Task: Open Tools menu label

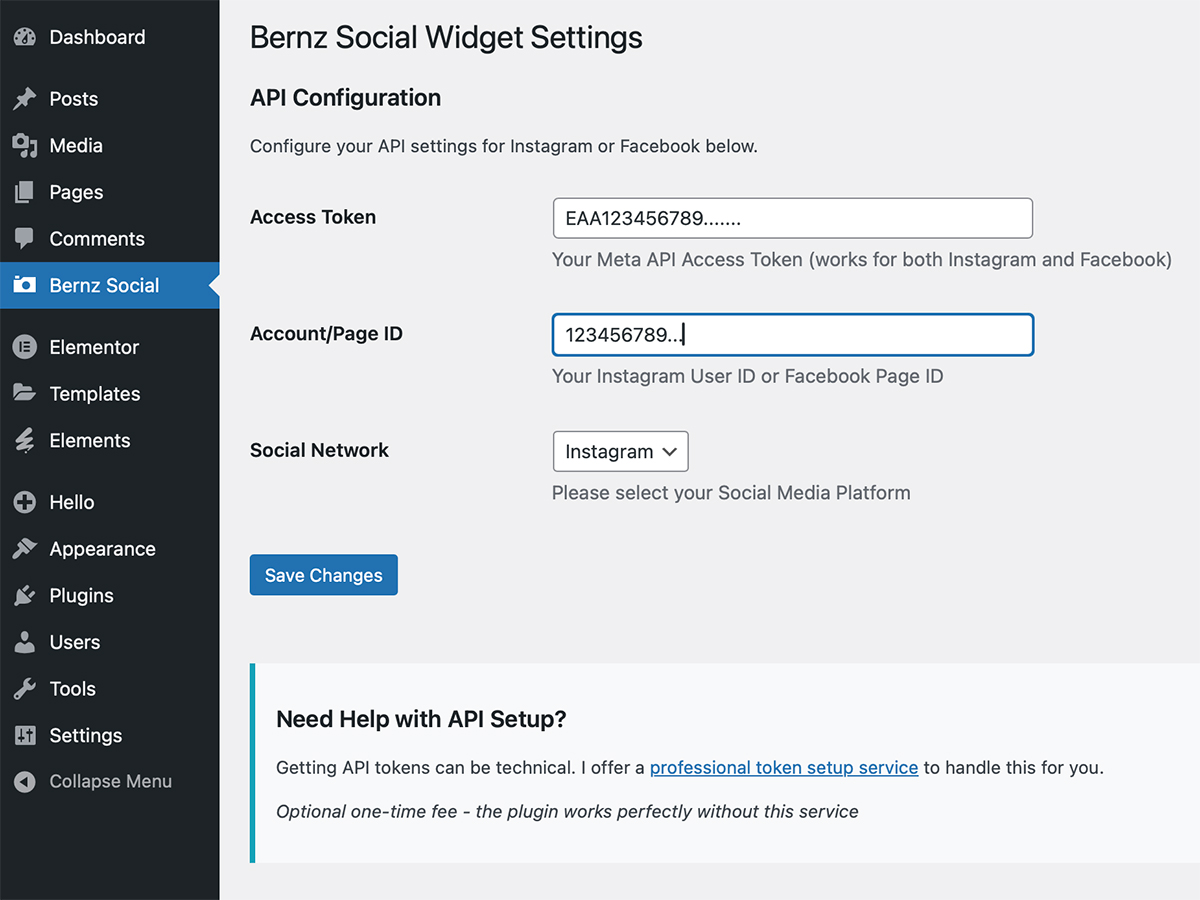Action: (x=72, y=689)
